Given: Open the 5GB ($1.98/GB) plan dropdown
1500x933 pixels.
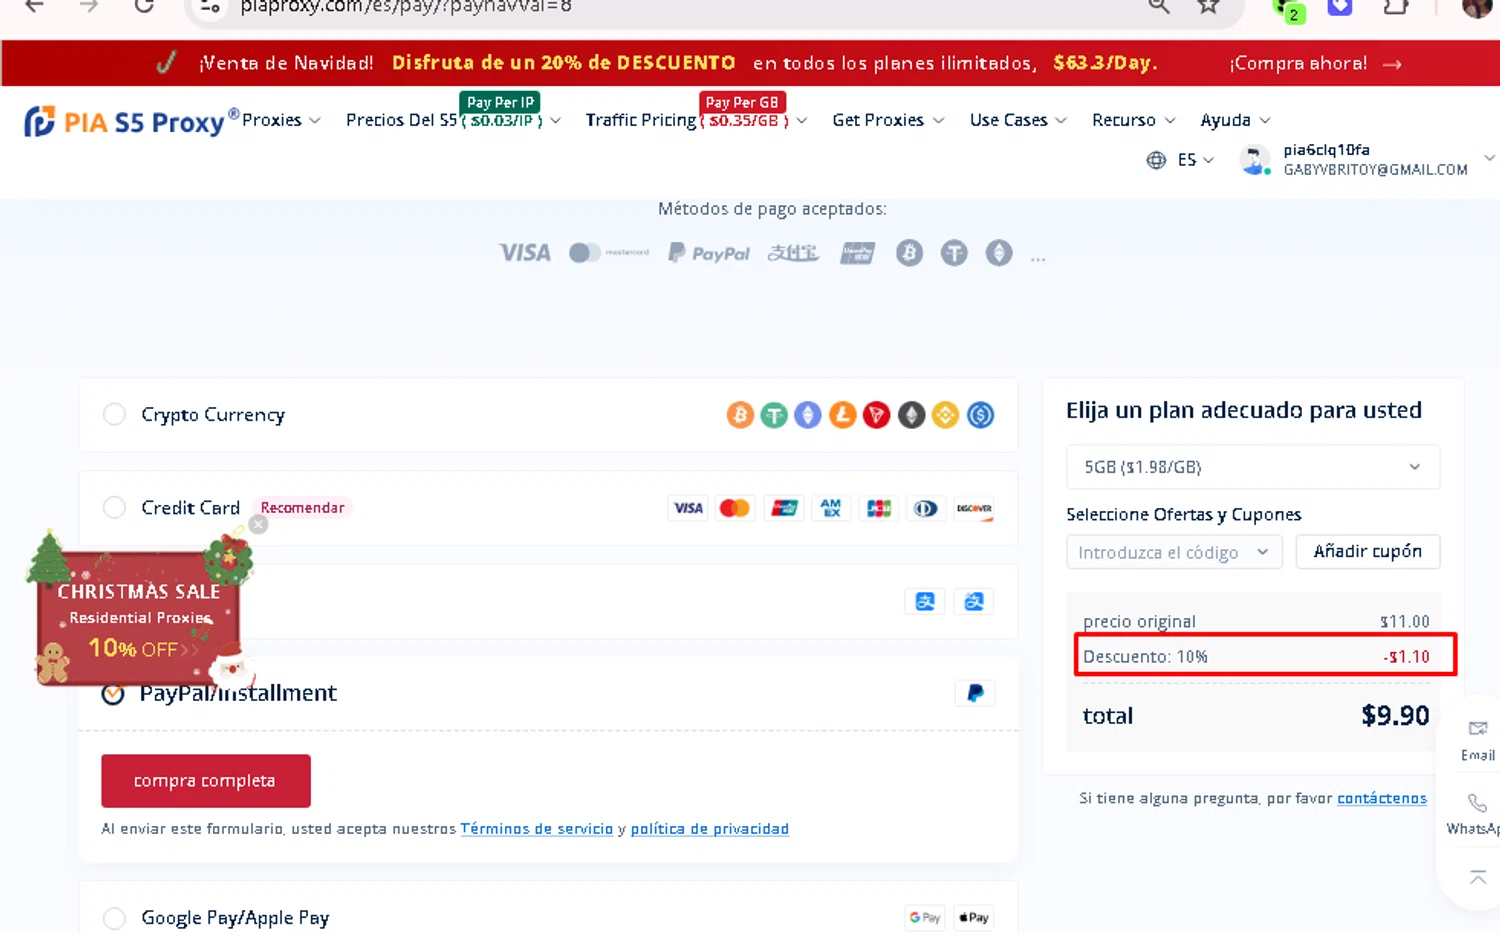Looking at the screenshot, I should [1253, 467].
